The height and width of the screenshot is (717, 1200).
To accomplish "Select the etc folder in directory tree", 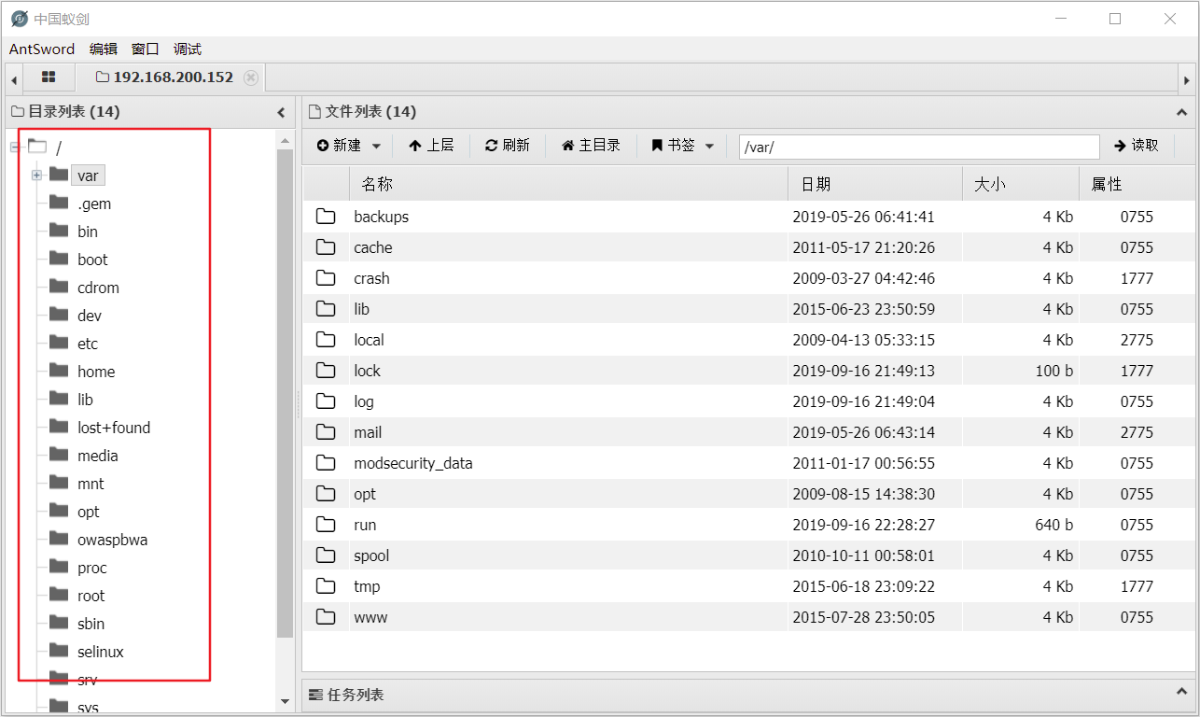I will tap(88, 344).
